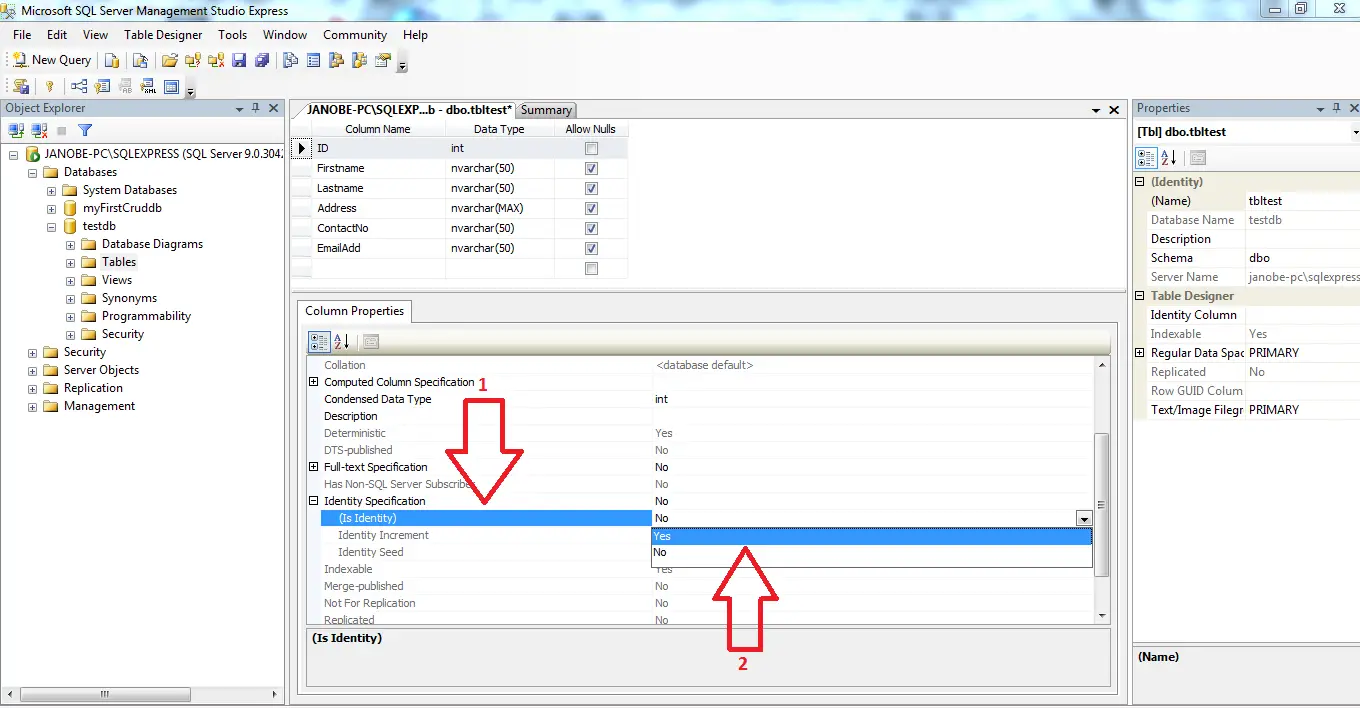The image size is (1360, 708).
Task: Expand the Computed Column Specification property
Action: point(314,382)
